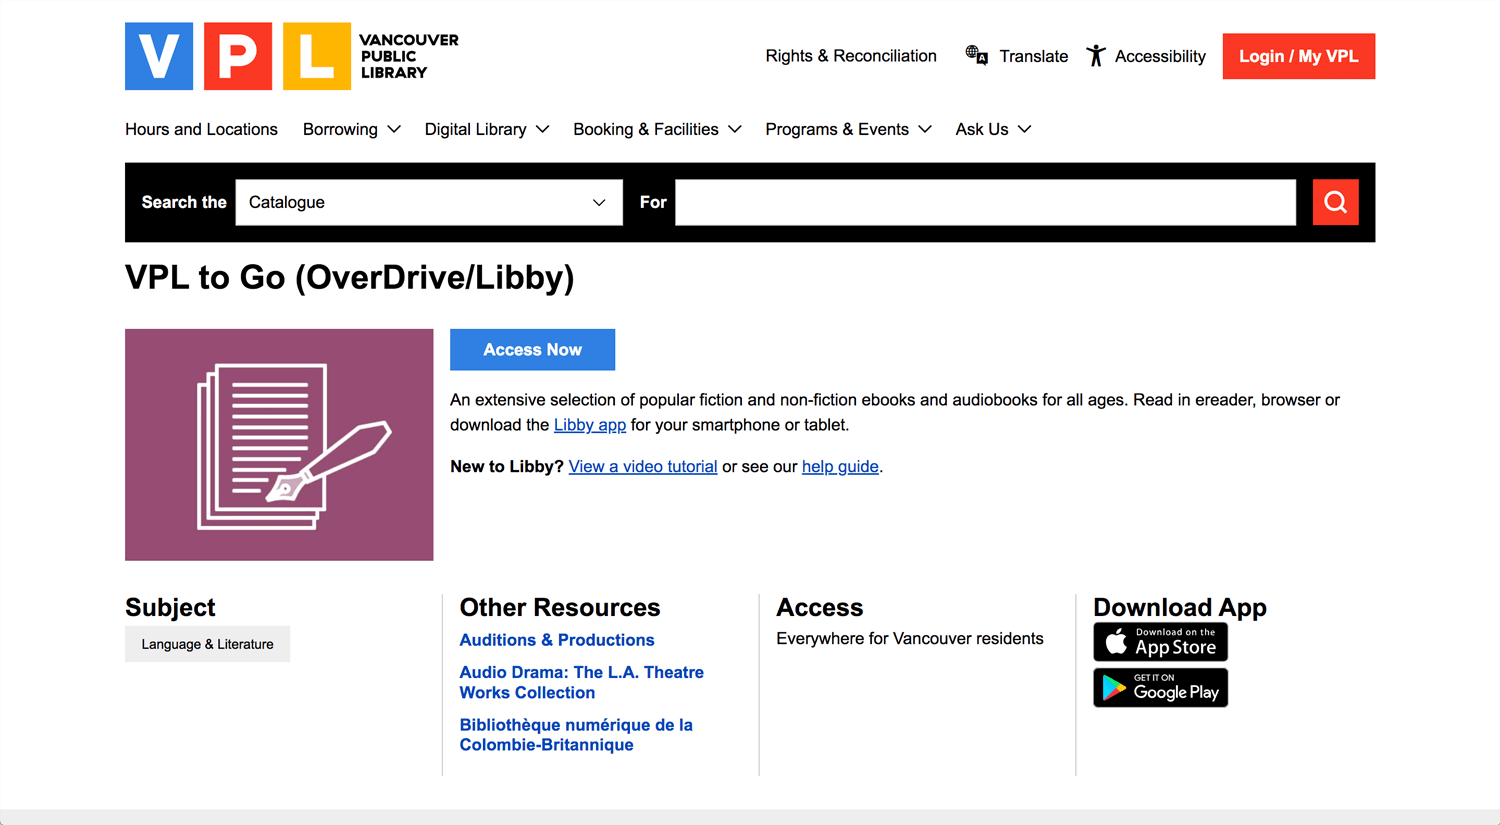Click the Subject heading
1500x825 pixels.
(x=170, y=607)
